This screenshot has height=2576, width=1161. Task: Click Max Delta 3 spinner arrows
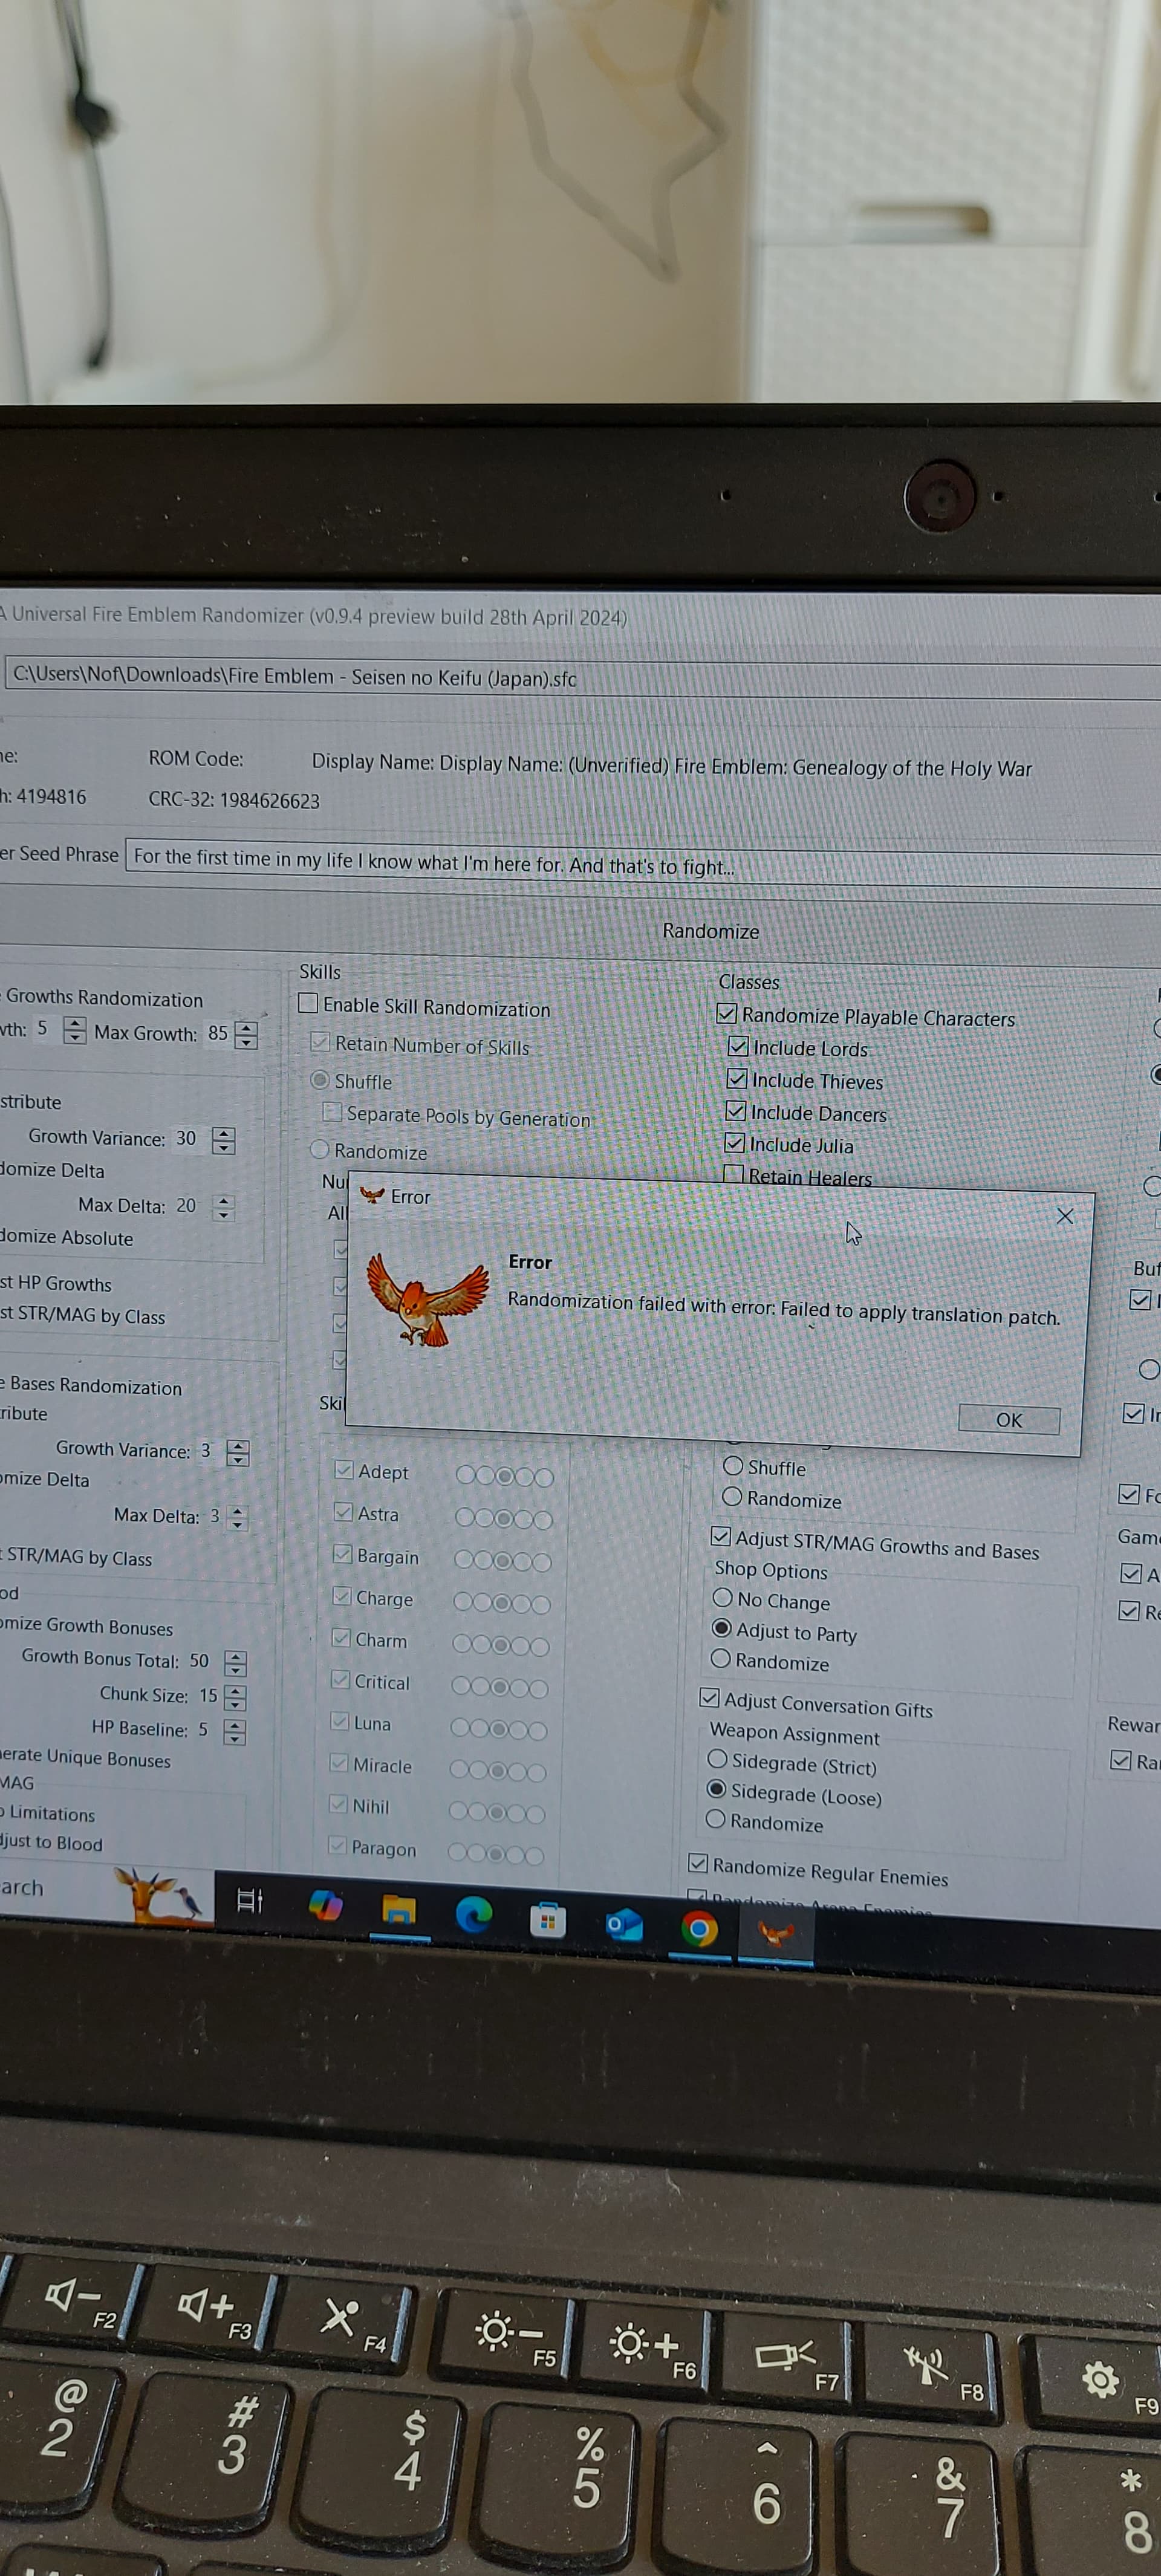(x=237, y=1517)
